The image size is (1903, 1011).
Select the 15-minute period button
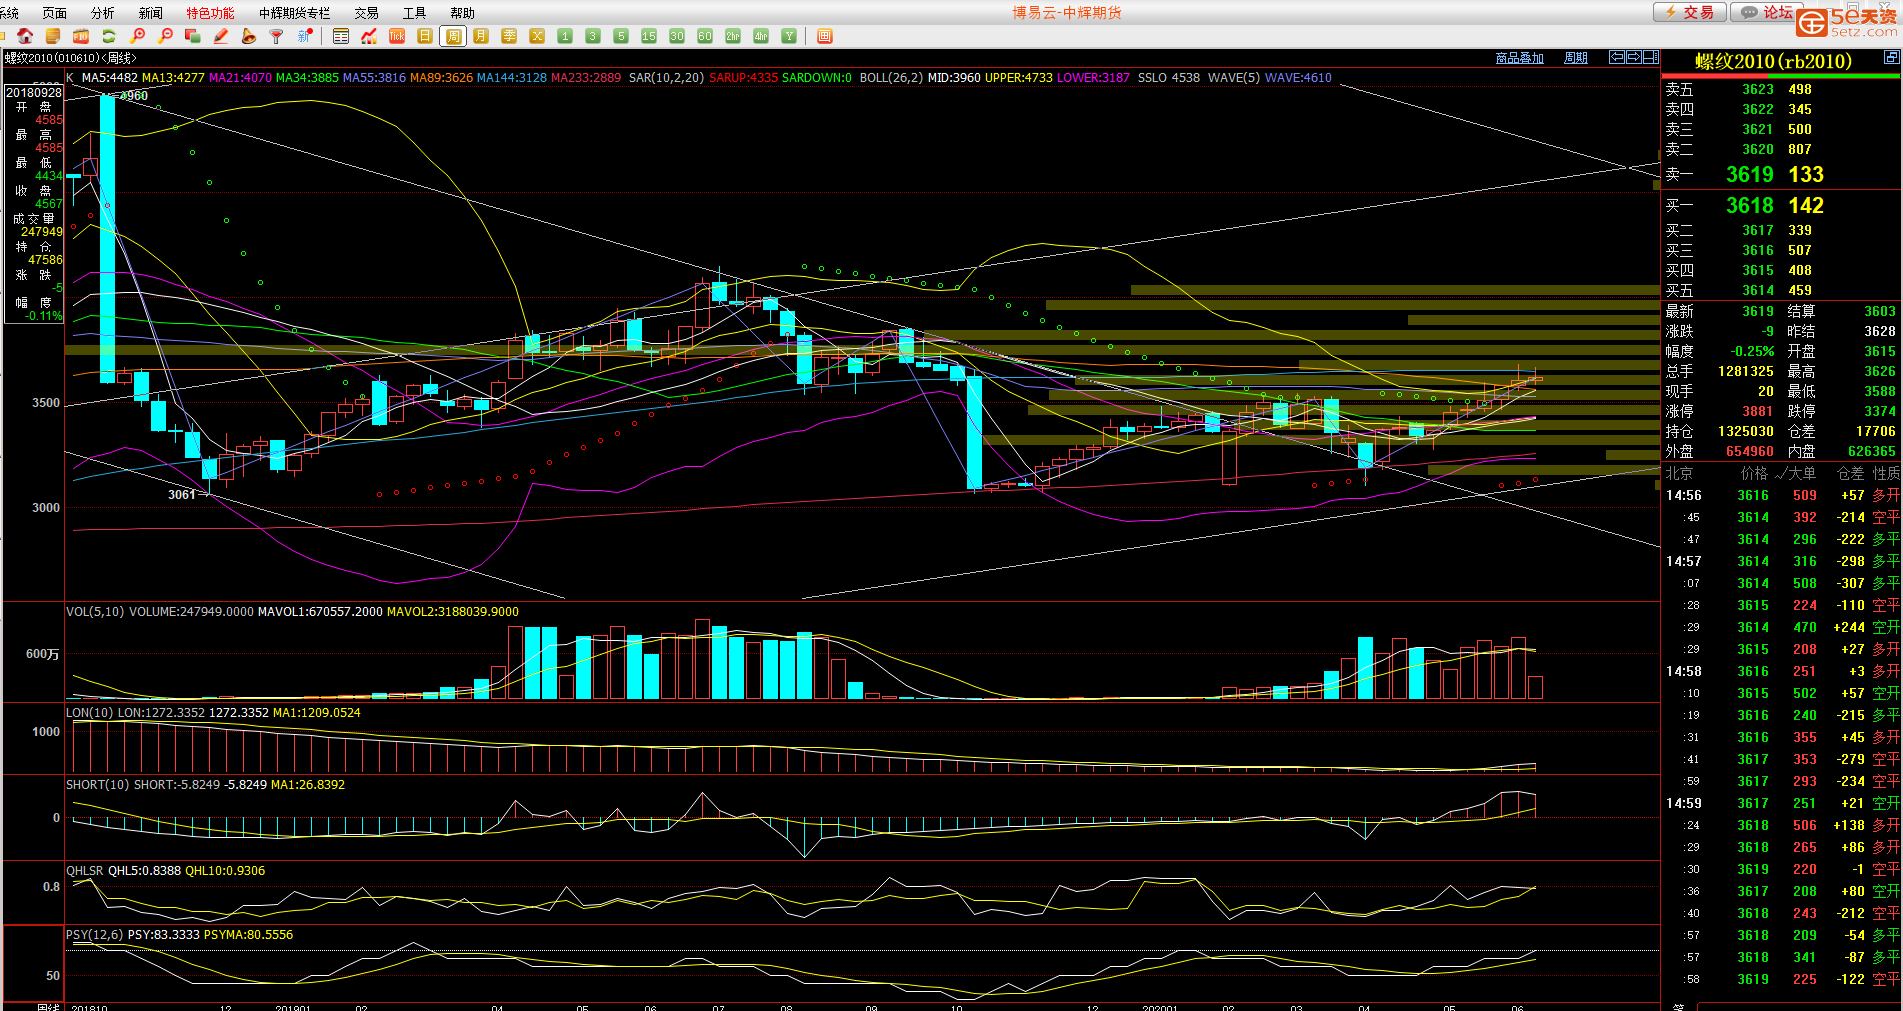[649, 36]
